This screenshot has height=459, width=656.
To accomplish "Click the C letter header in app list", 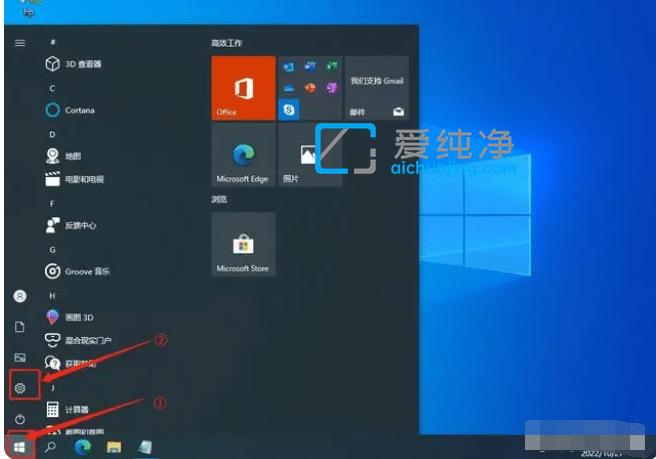I will tap(52, 88).
